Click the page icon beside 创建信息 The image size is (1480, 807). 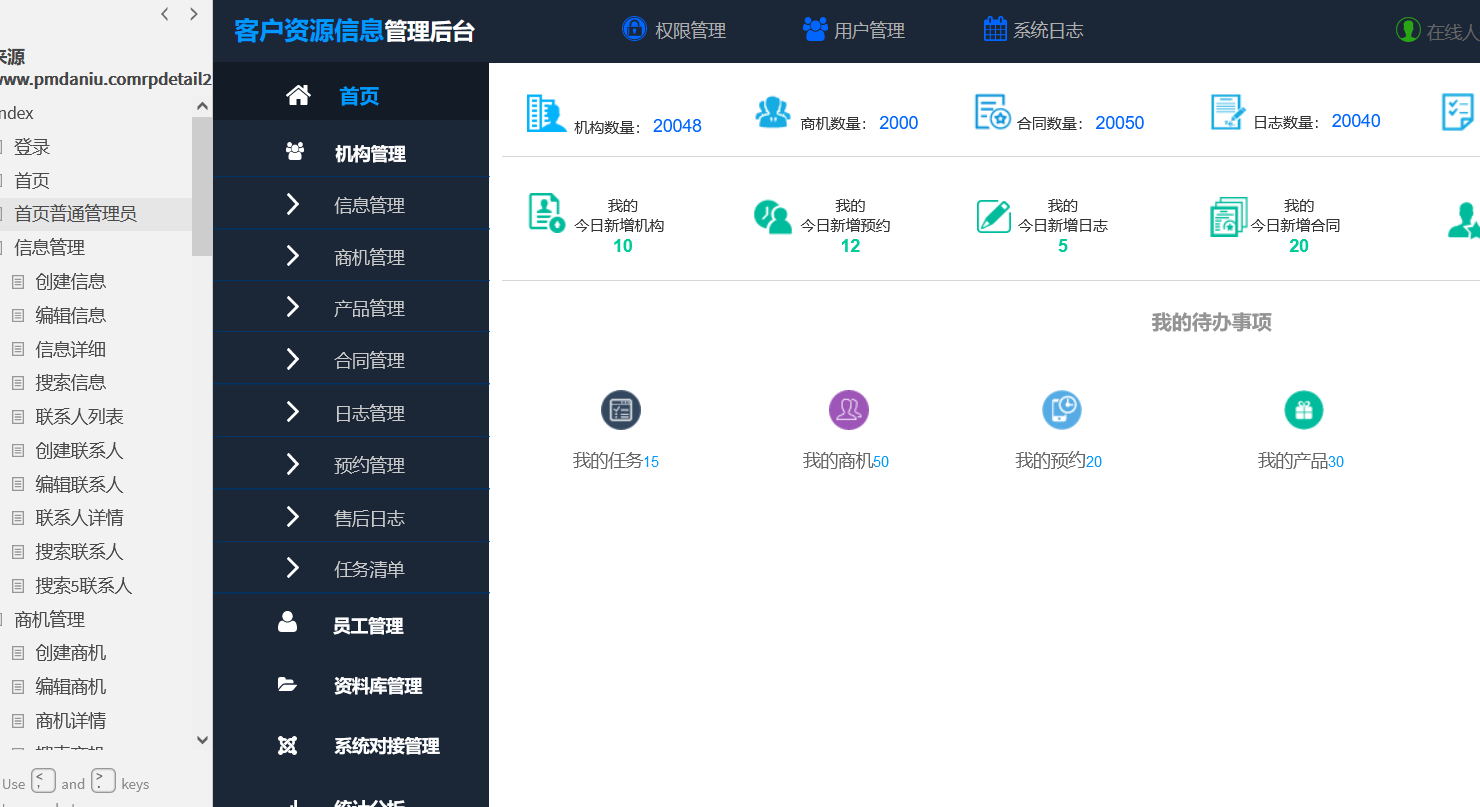click(17, 282)
